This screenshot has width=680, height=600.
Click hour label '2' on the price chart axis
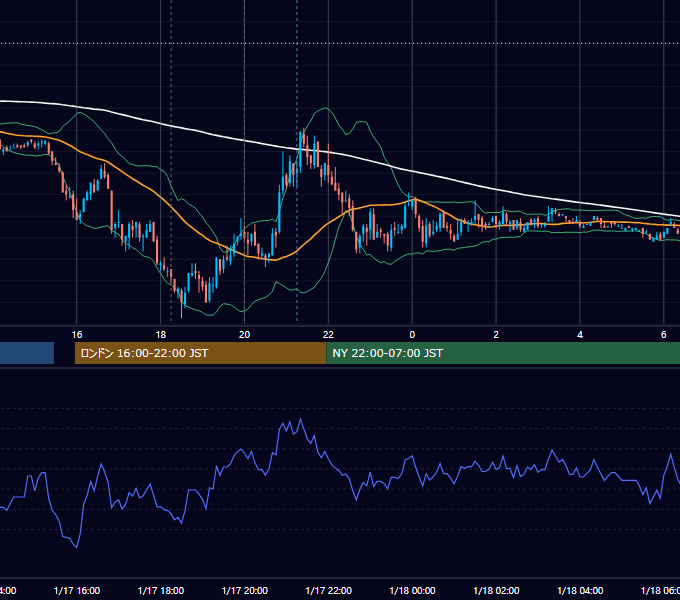pyautogui.click(x=496, y=335)
